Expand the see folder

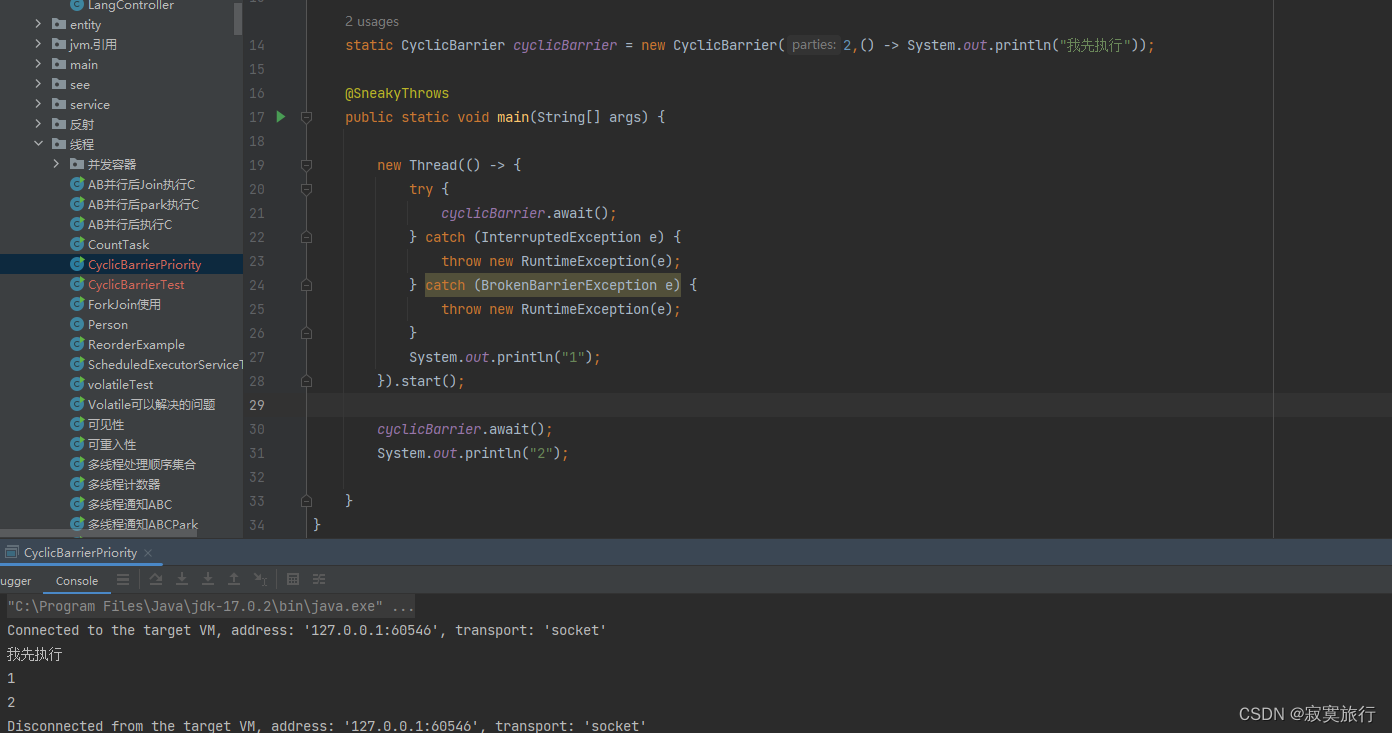(x=38, y=84)
